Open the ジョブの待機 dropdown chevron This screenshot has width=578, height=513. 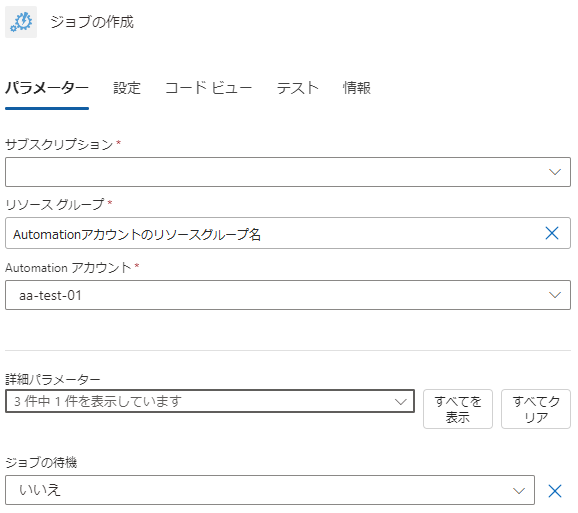point(518,491)
